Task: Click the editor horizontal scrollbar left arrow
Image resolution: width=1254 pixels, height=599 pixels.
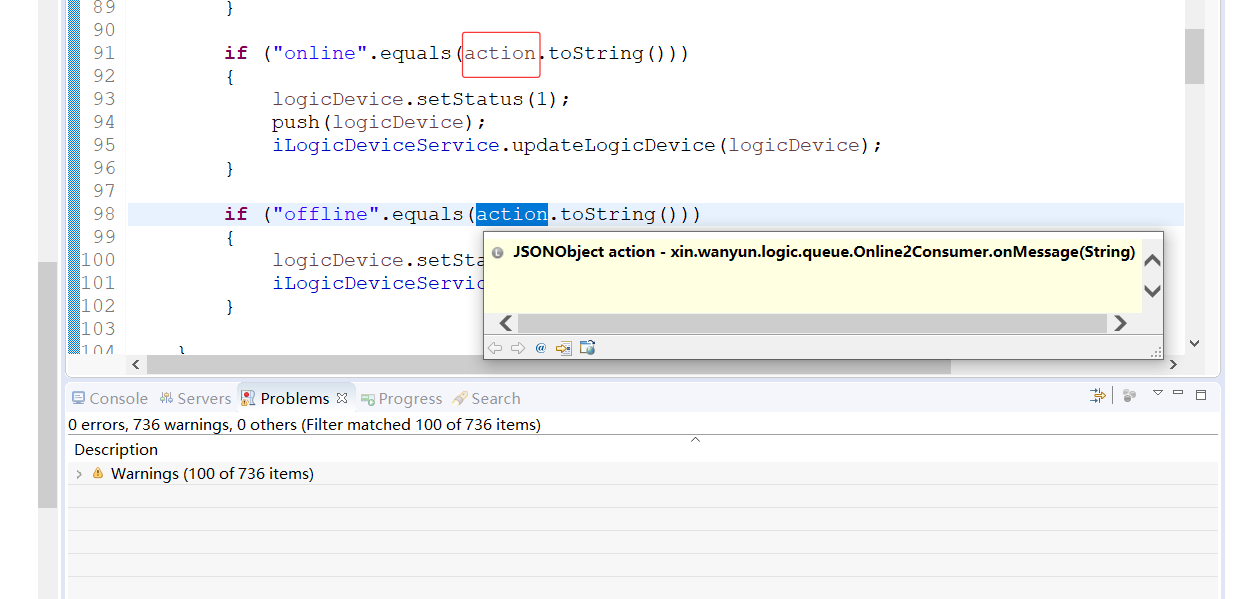Action: click(x=137, y=366)
